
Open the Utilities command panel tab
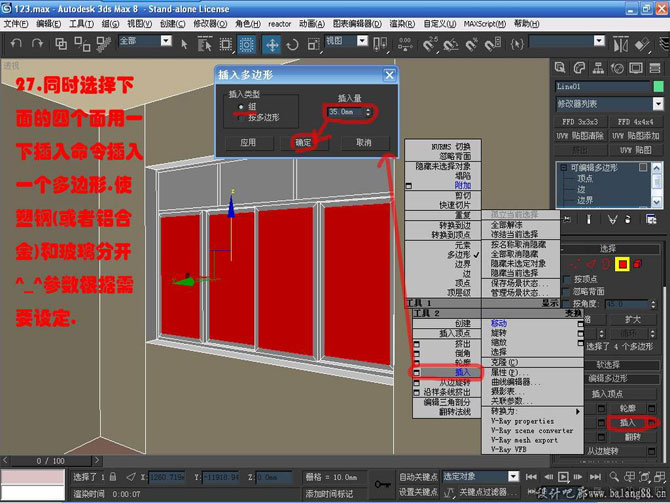point(655,68)
